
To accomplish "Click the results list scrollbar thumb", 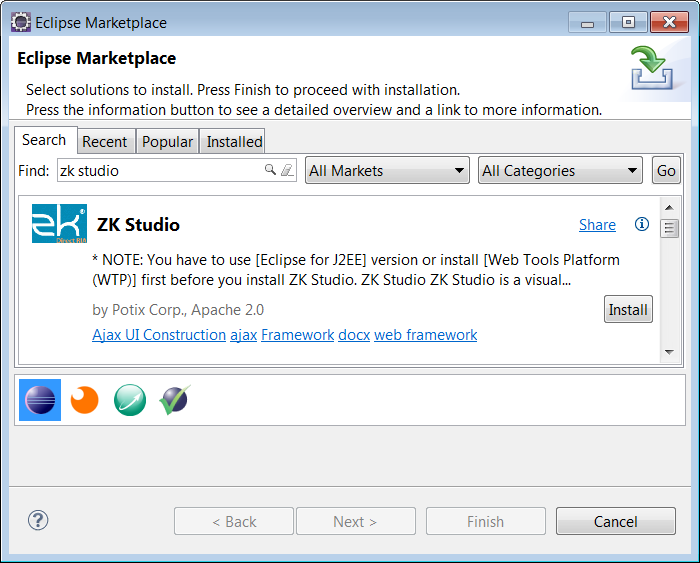I will click(x=669, y=228).
